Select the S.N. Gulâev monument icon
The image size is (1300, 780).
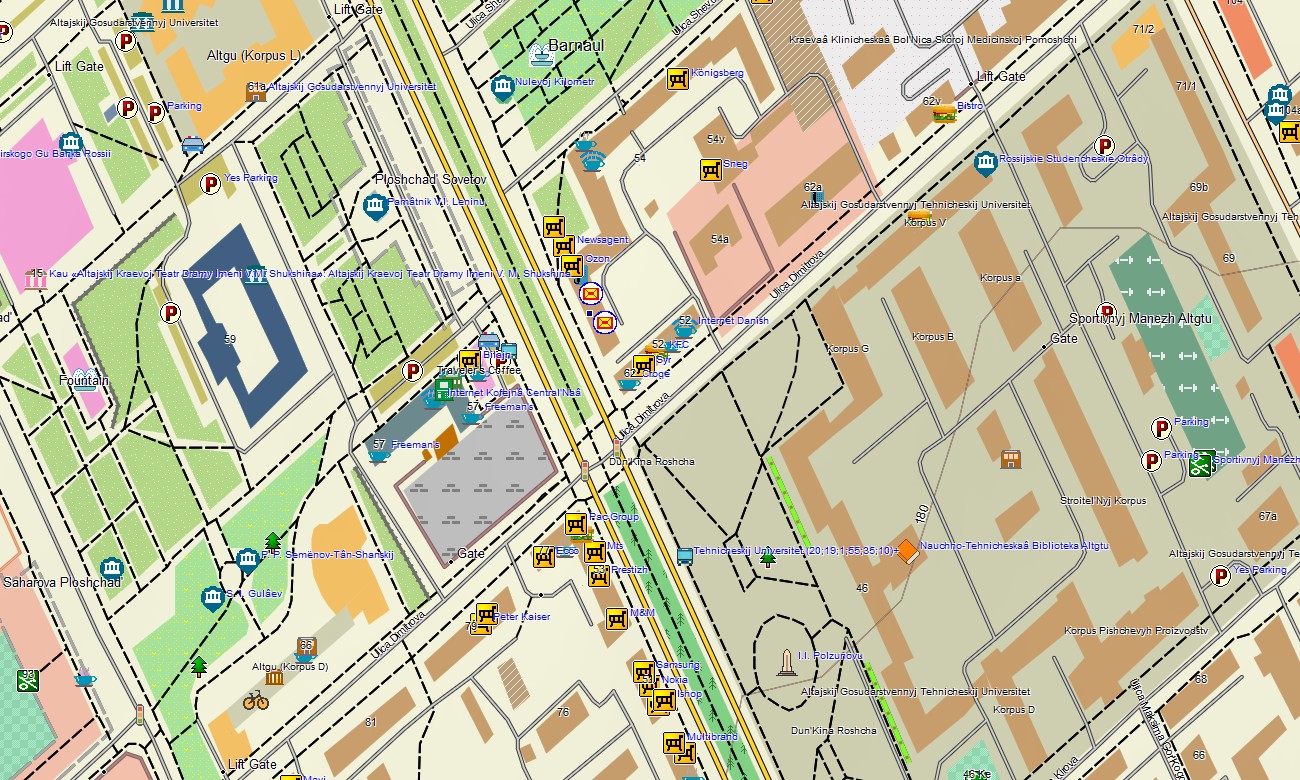coord(212,599)
